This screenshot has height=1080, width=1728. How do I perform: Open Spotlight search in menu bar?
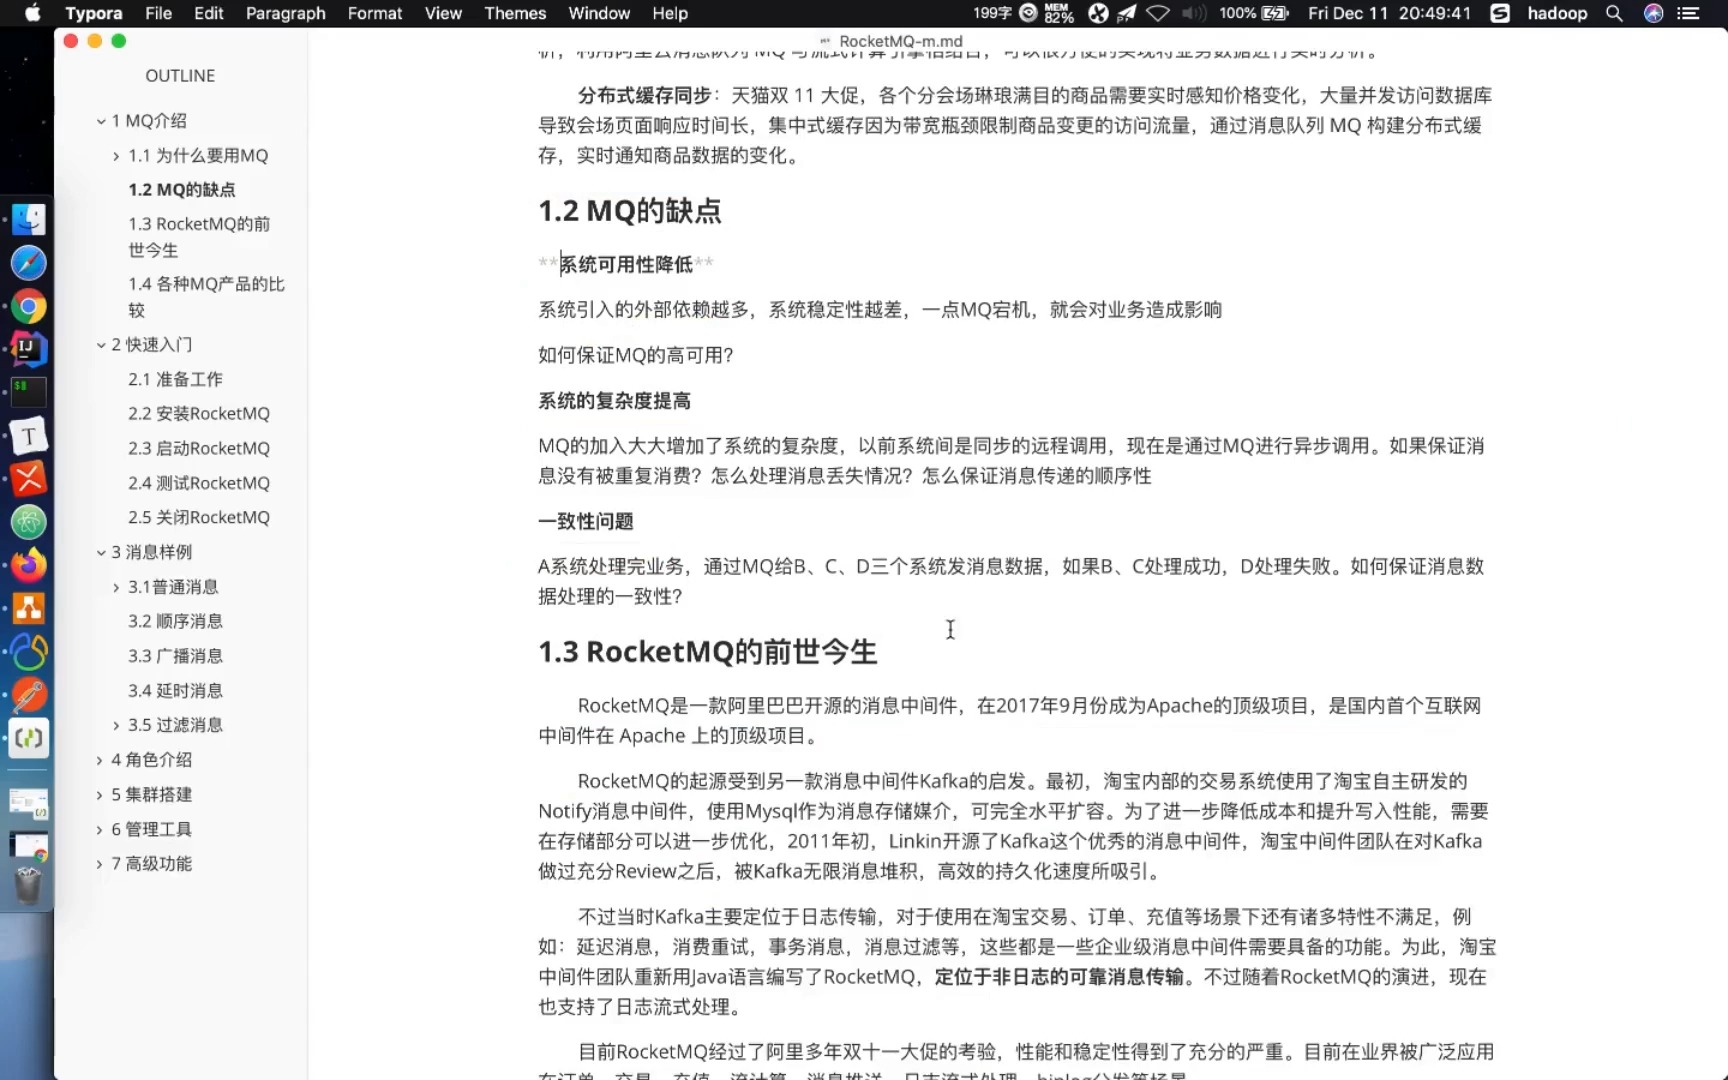click(x=1614, y=13)
